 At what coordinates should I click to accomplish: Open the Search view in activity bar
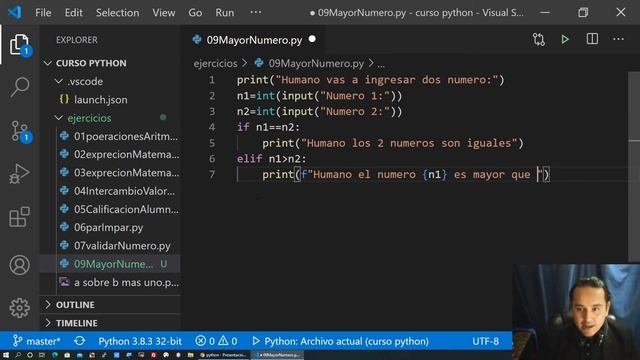(x=19, y=87)
